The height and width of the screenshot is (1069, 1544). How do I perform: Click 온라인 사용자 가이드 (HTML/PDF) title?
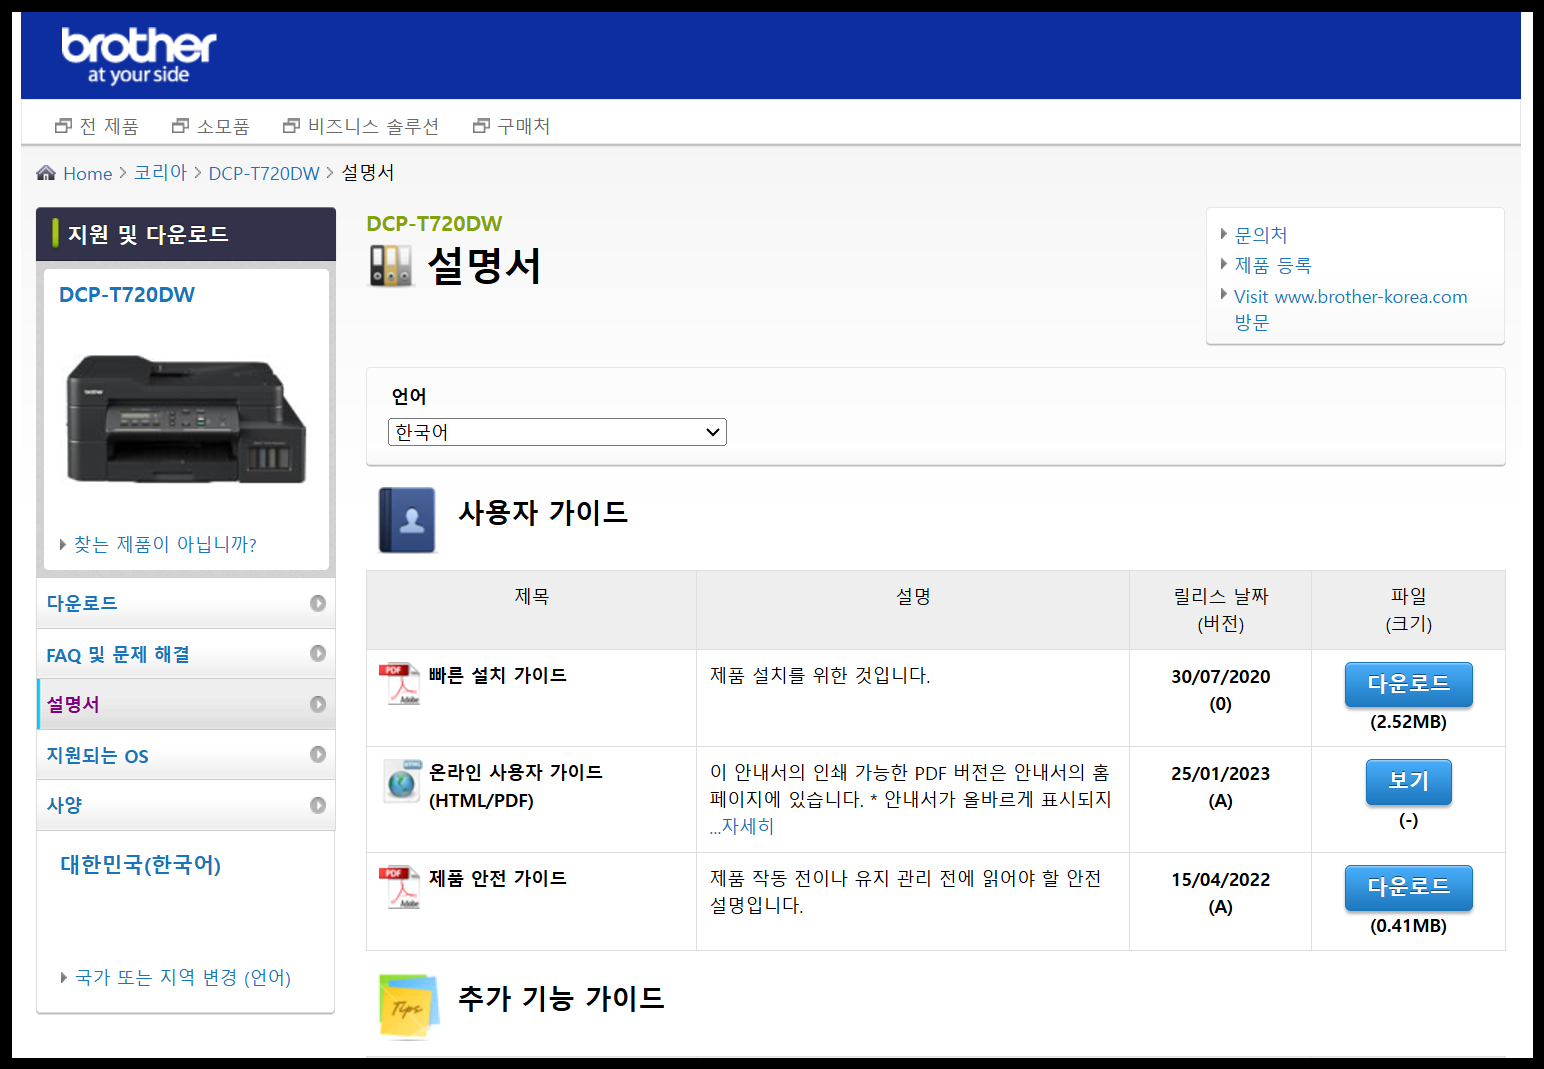tap(516, 786)
